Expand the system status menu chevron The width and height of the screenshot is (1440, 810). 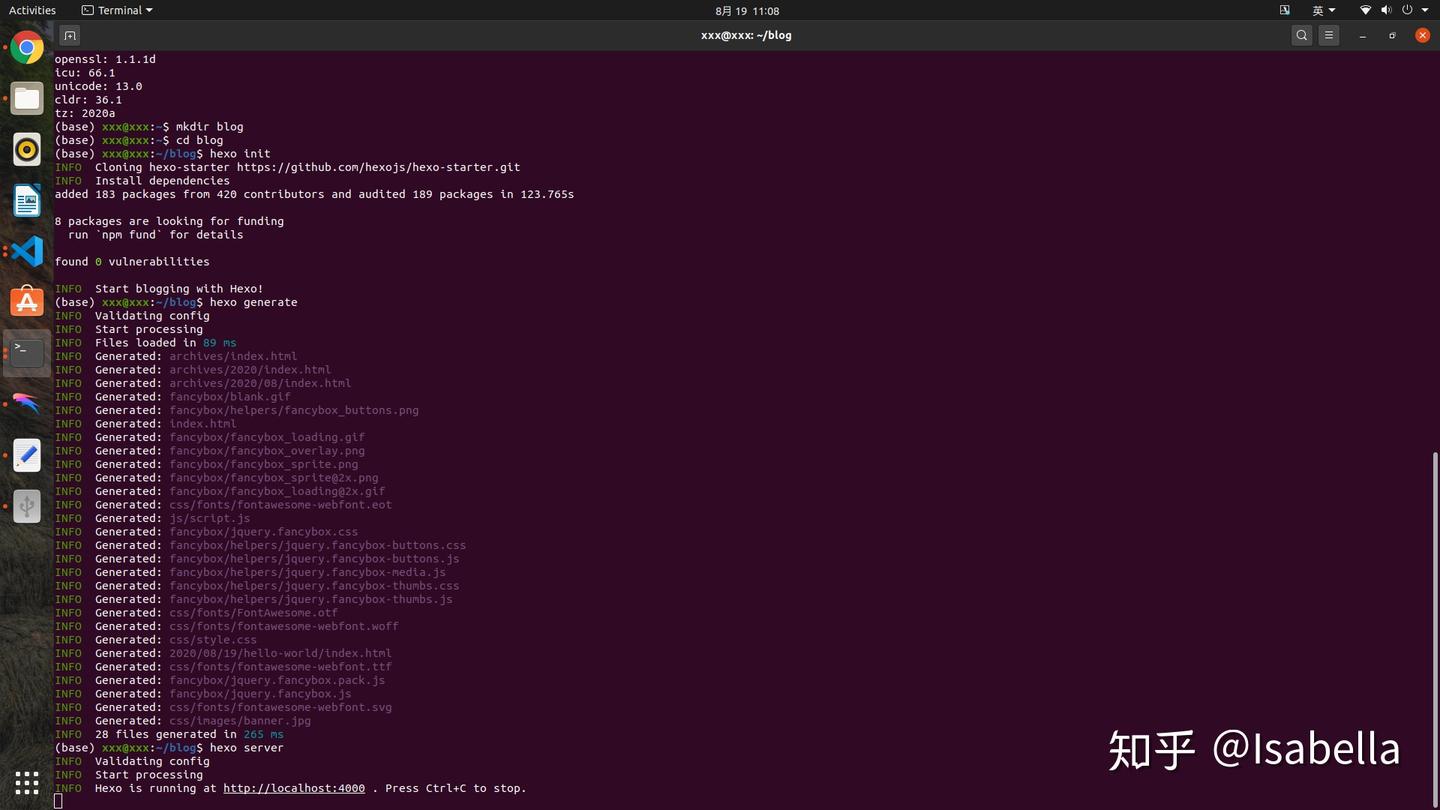tap(1425, 10)
